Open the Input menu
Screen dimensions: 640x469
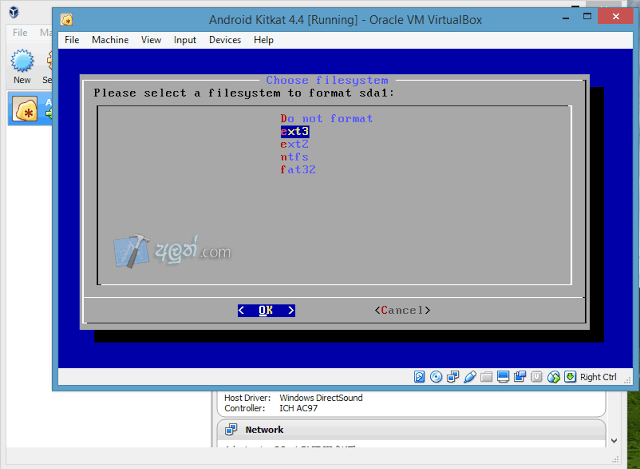click(184, 40)
